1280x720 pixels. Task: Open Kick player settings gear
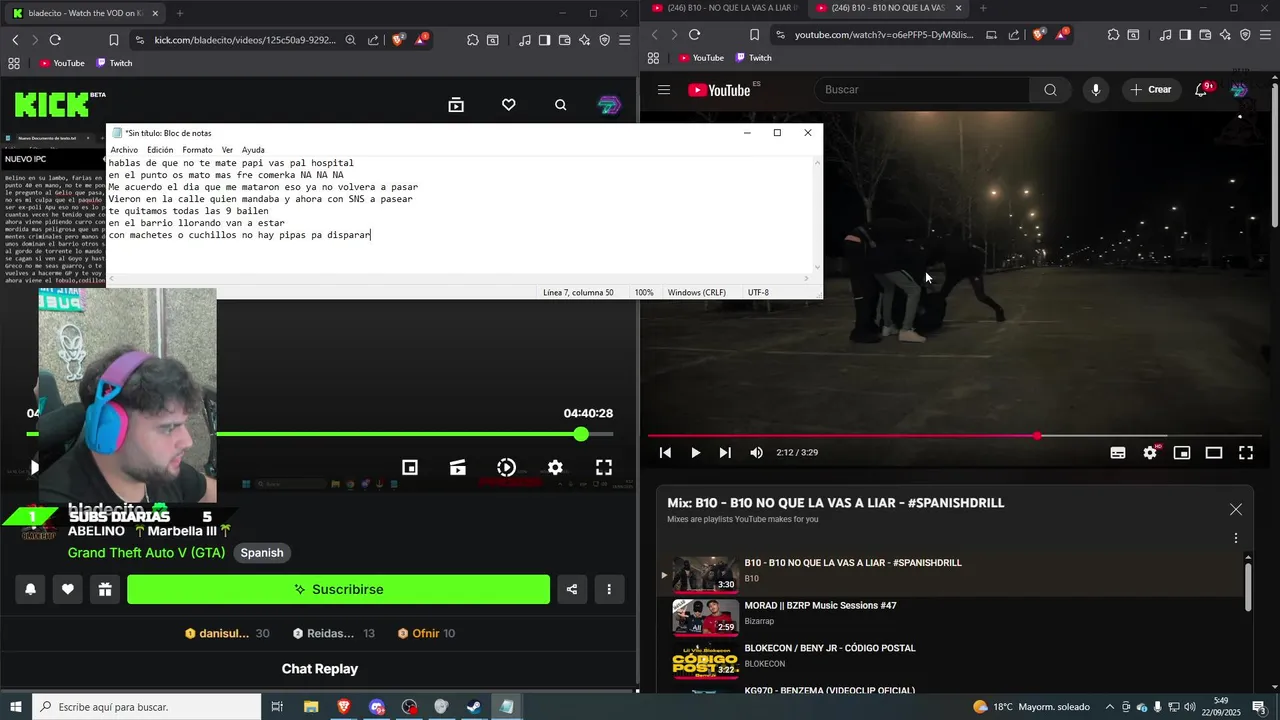click(555, 467)
